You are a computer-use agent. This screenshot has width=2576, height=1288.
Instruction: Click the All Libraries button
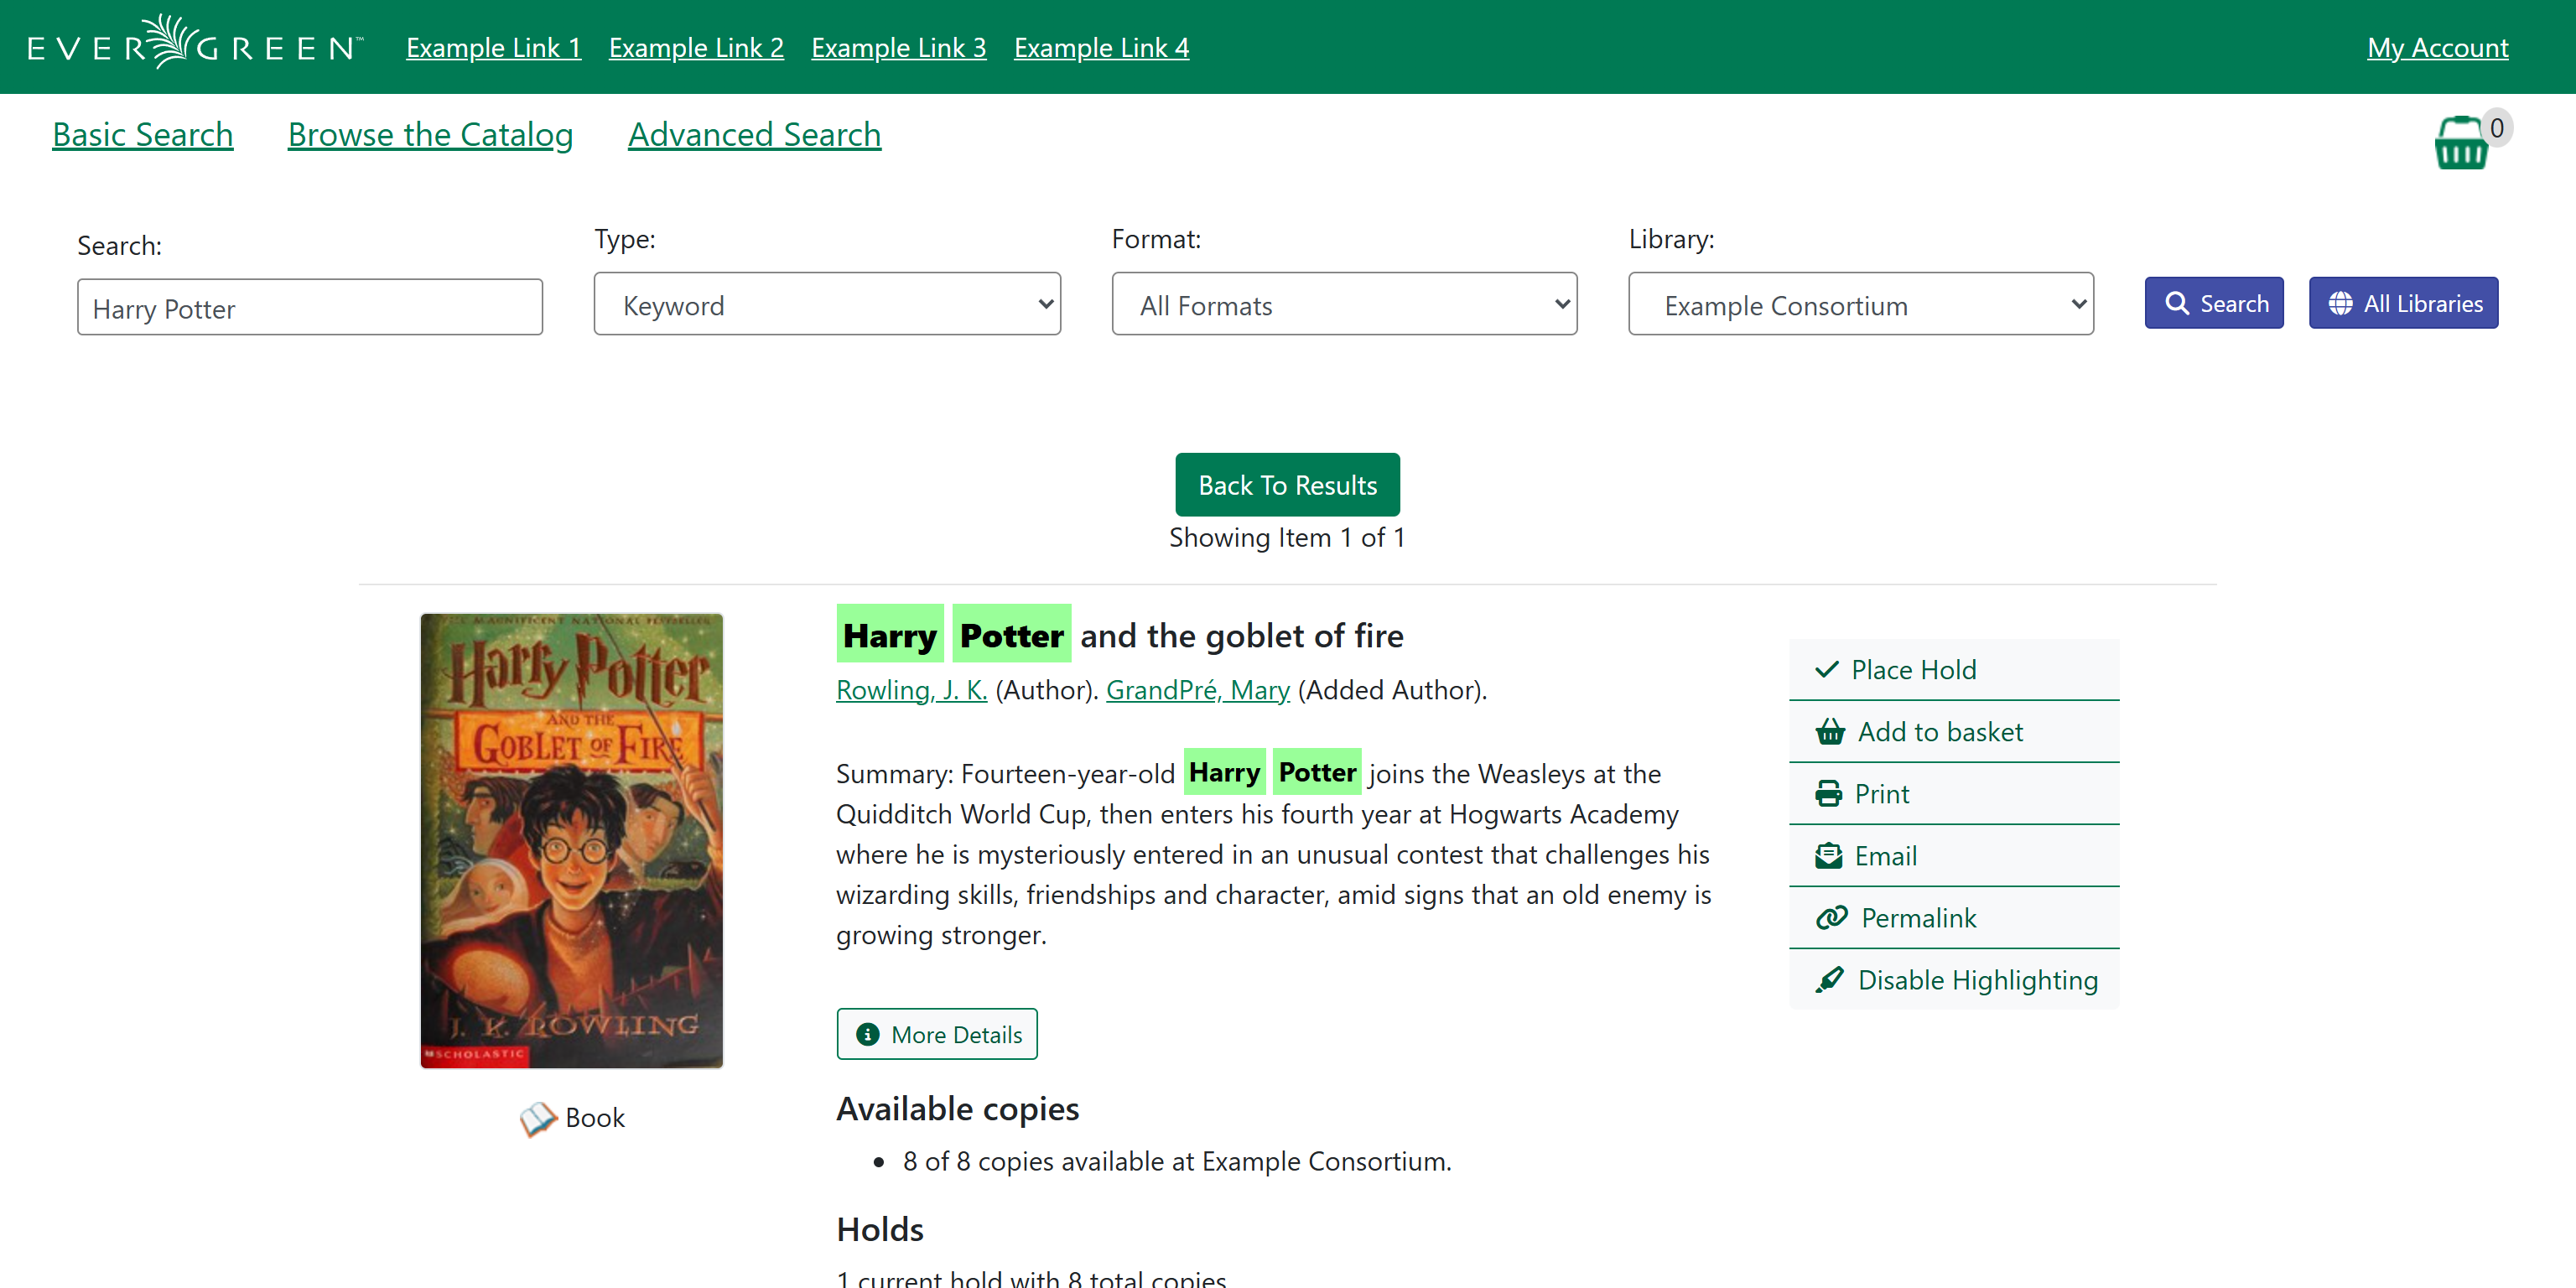coord(2403,303)
